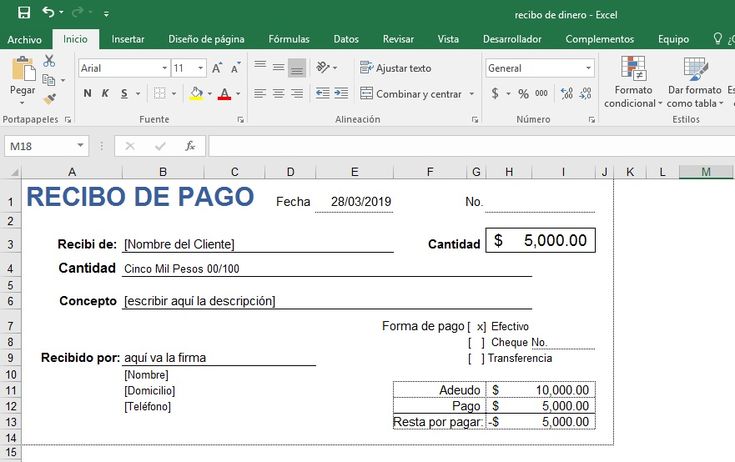Open the Desarrollador tab
Image resolution: width=735 pixels, height=462 pixels.
point(512,39)
